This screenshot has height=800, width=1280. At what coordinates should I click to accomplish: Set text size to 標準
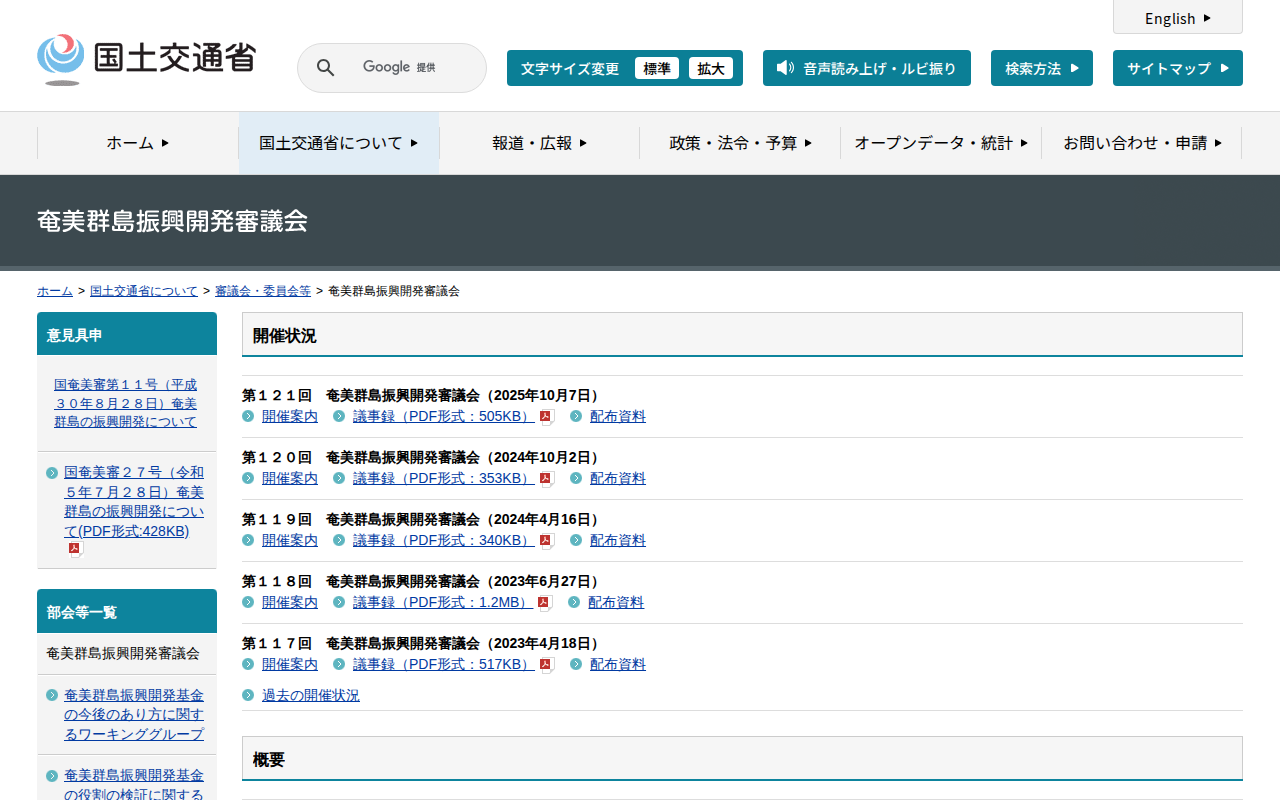click(656, 68)
